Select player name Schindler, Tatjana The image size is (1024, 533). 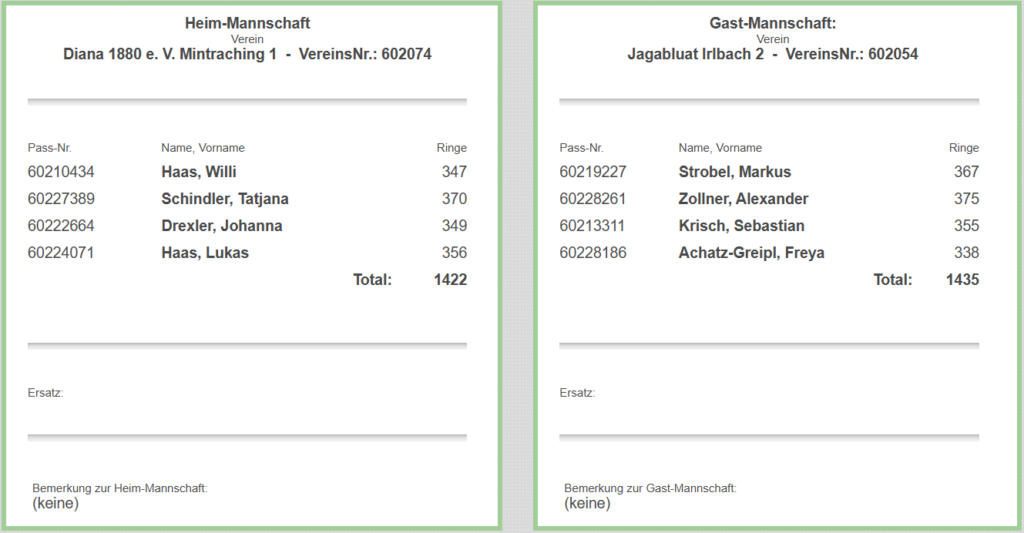pos(225,199)
